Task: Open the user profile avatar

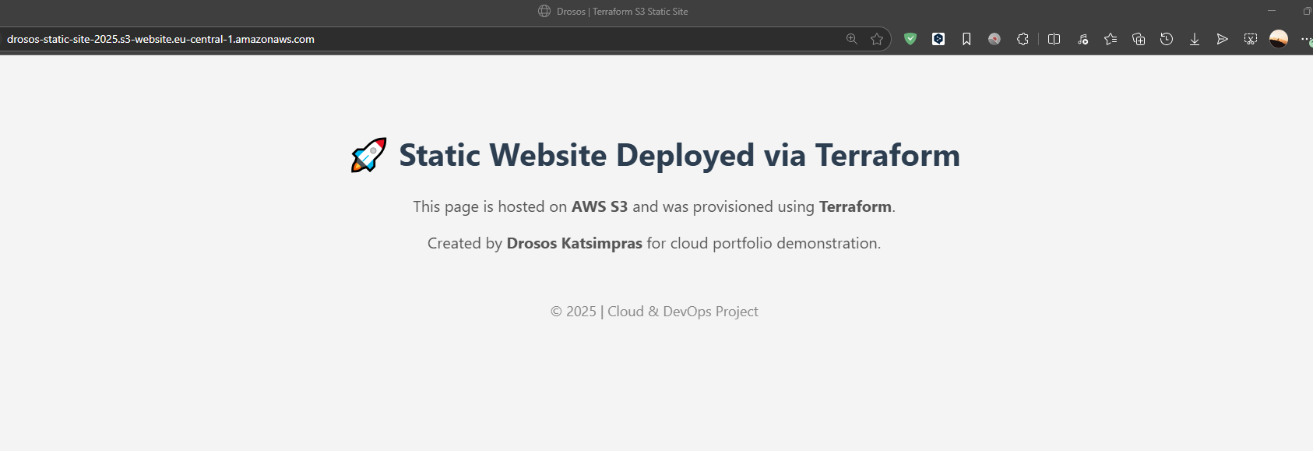Action: (1278, 39)
